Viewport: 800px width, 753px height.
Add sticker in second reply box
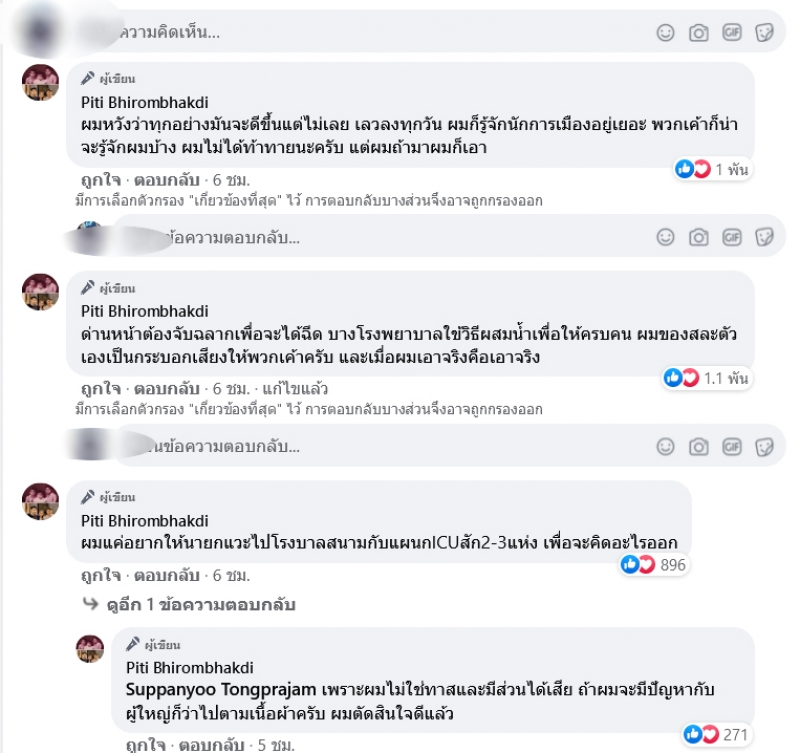pos(764,447)
